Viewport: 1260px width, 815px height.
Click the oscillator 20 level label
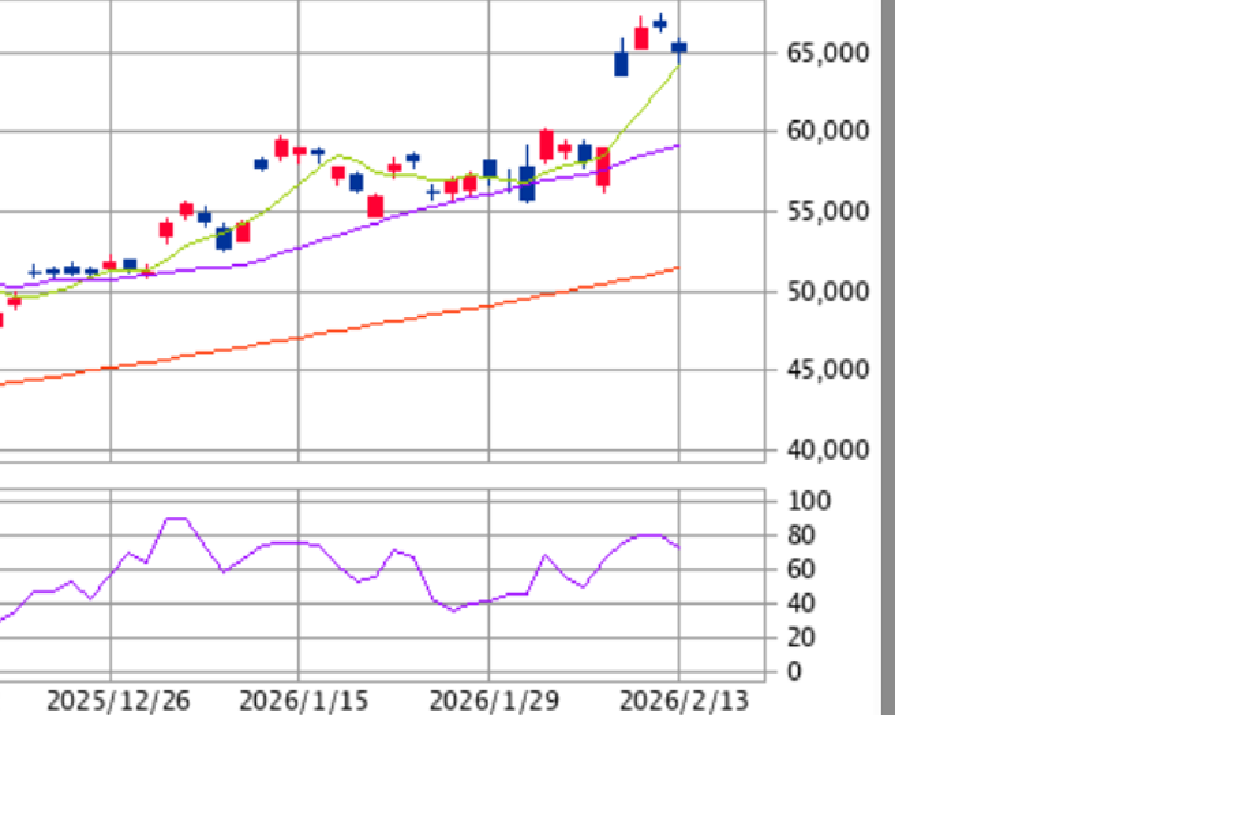point(803,637)
